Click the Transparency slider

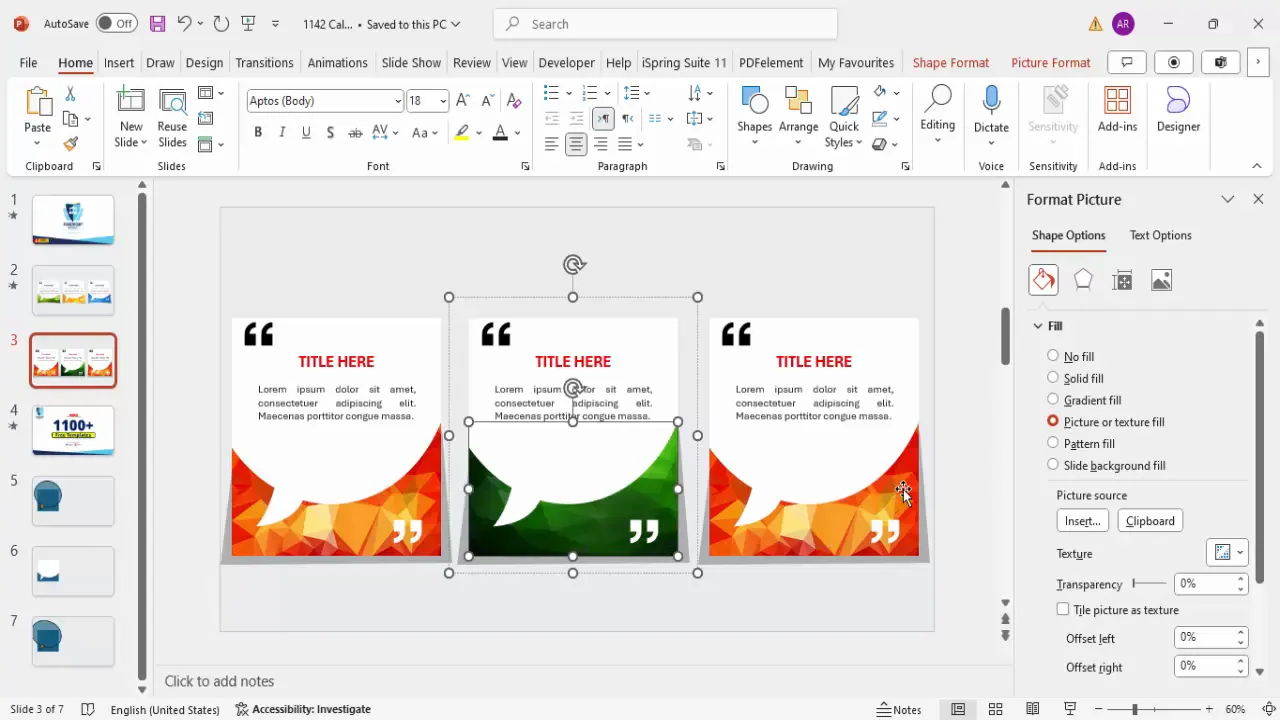[x=1149, y=583]
